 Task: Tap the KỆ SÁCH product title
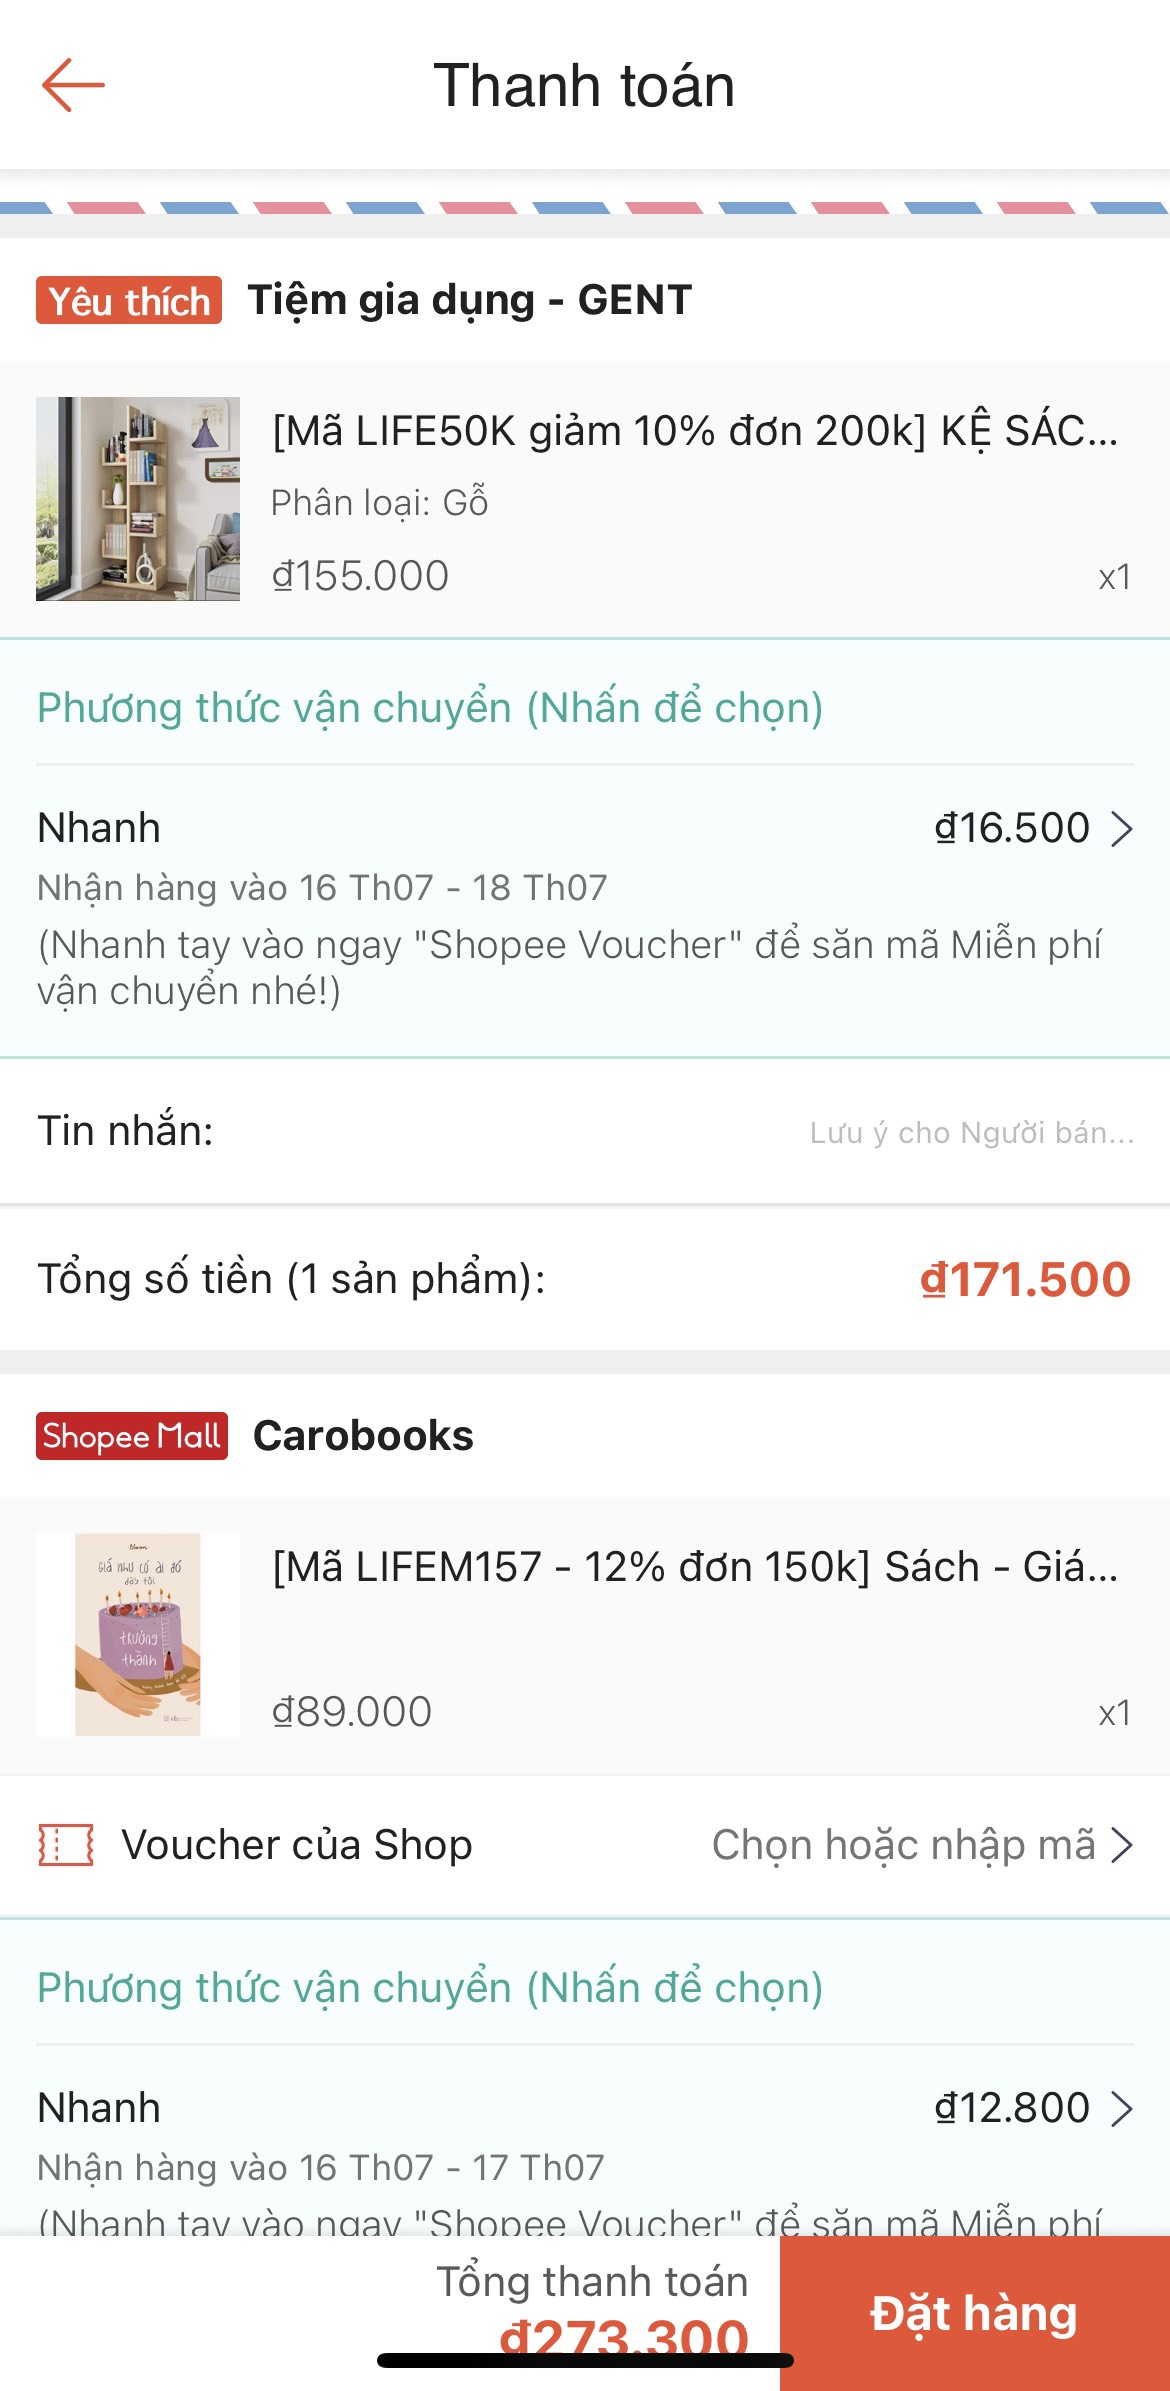695,431
